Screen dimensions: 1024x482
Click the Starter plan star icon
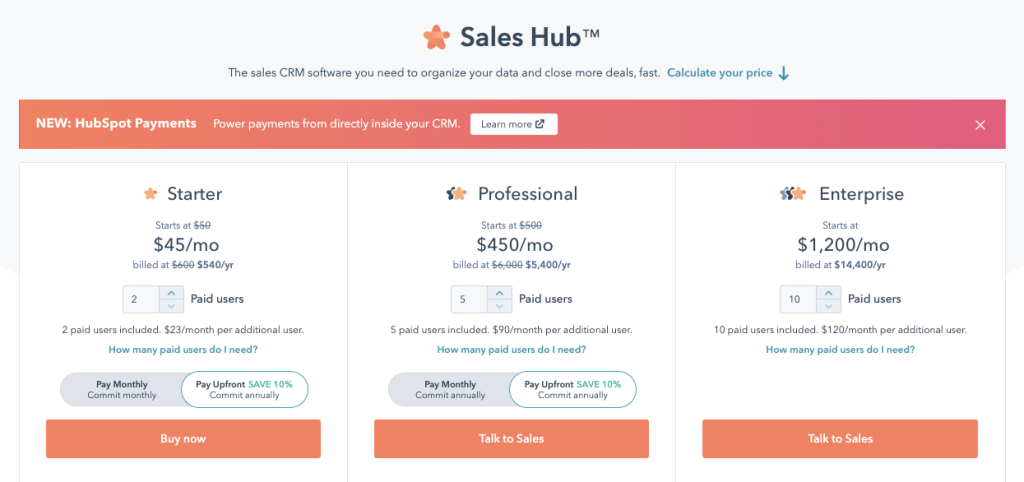150,193
